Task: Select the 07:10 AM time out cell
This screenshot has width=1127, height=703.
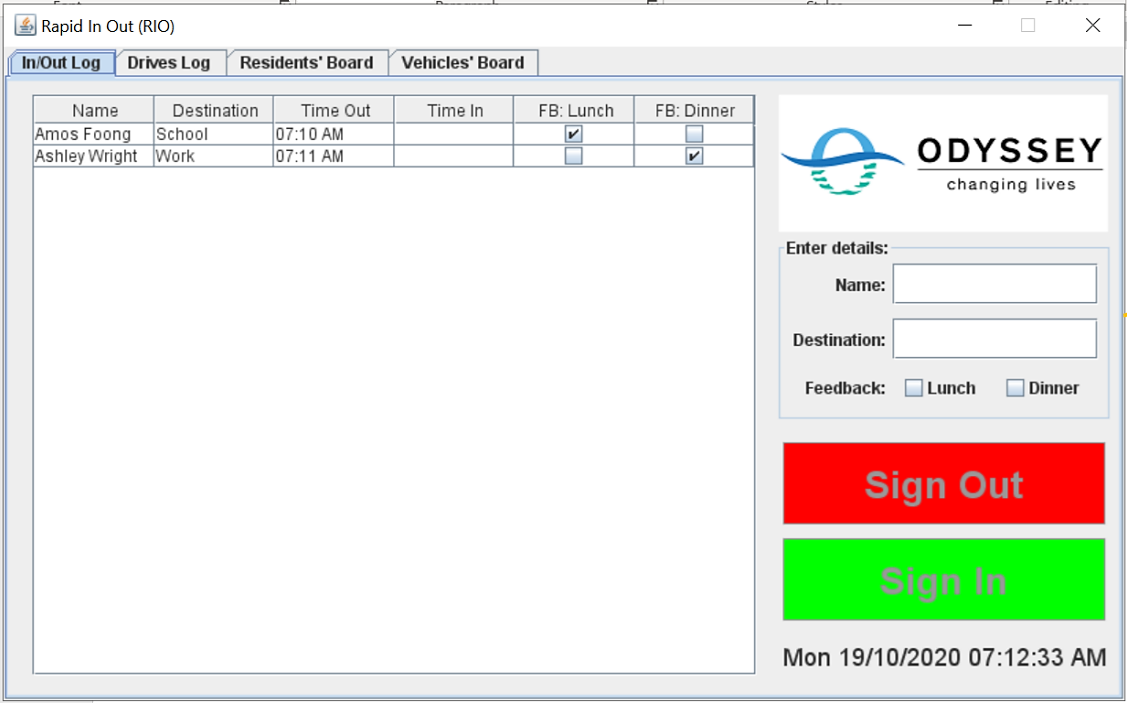Action: coord(334,134)
